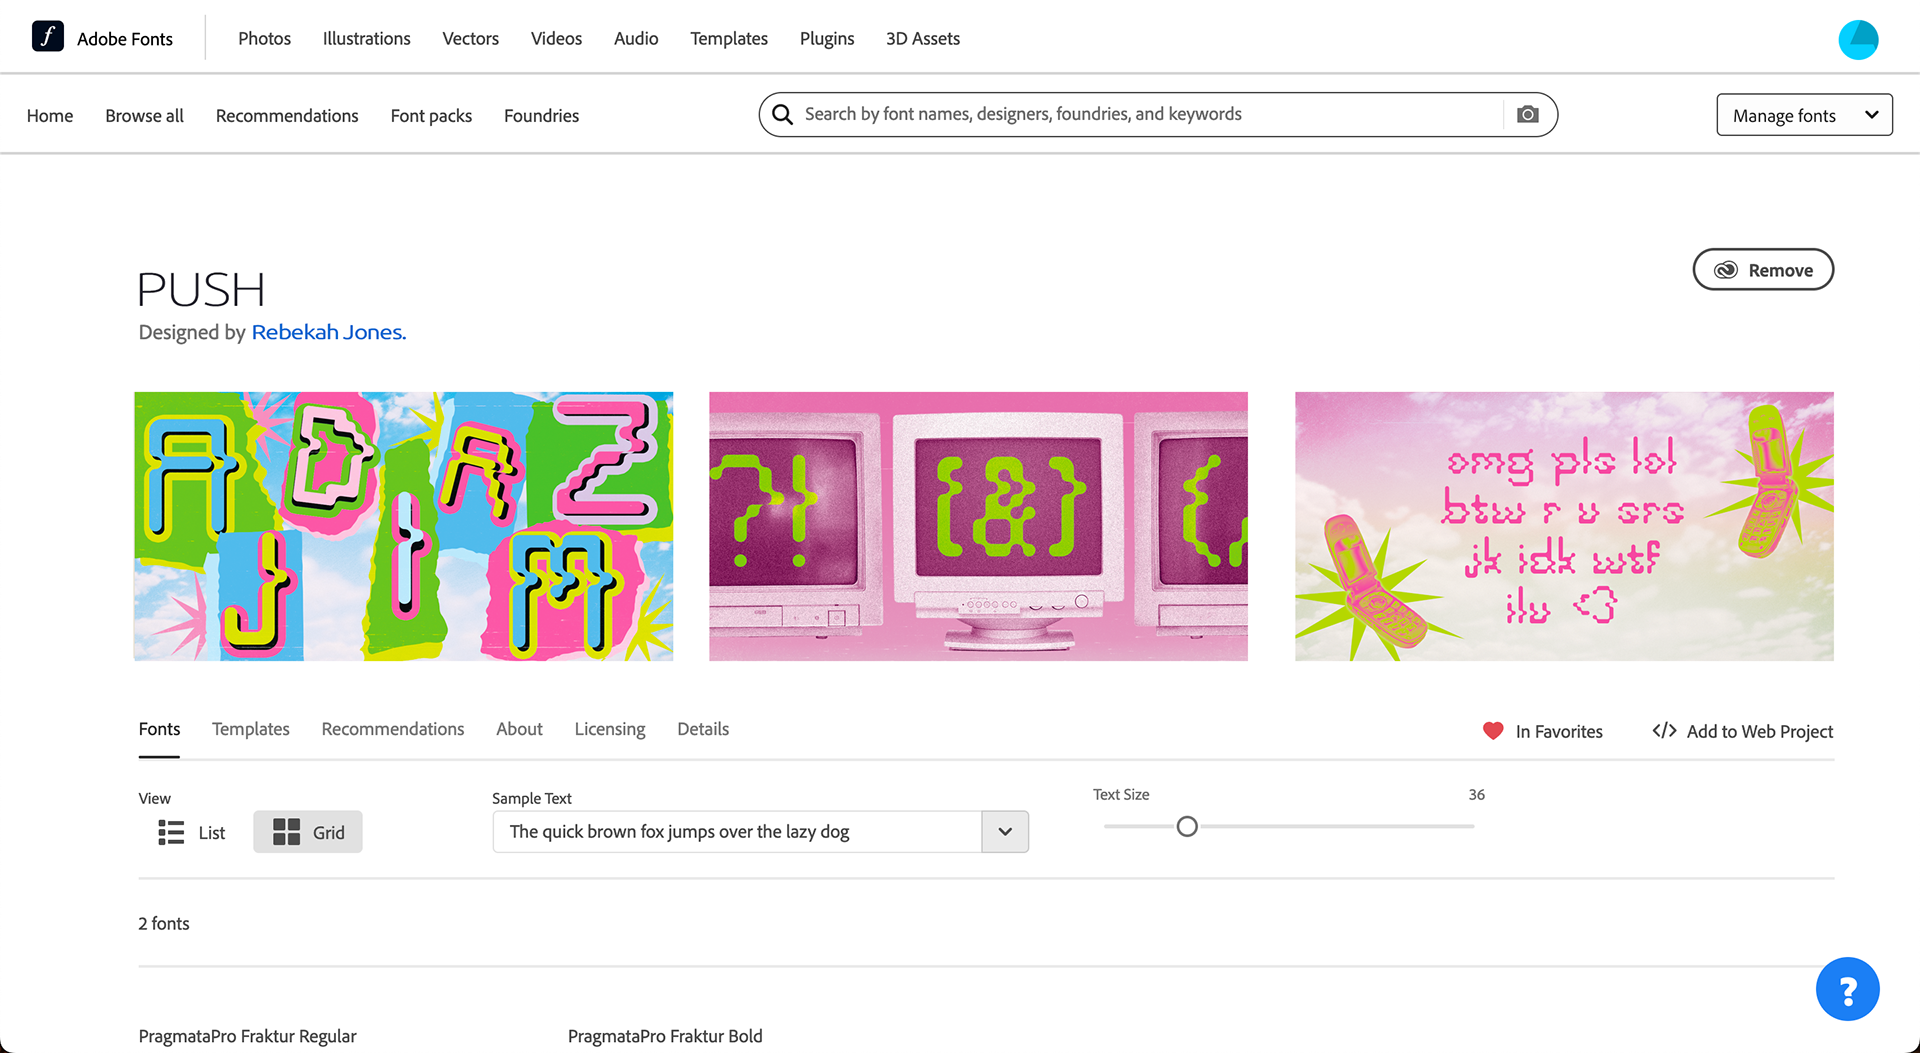Click the web project code brackets icon

click(1664, 731)
